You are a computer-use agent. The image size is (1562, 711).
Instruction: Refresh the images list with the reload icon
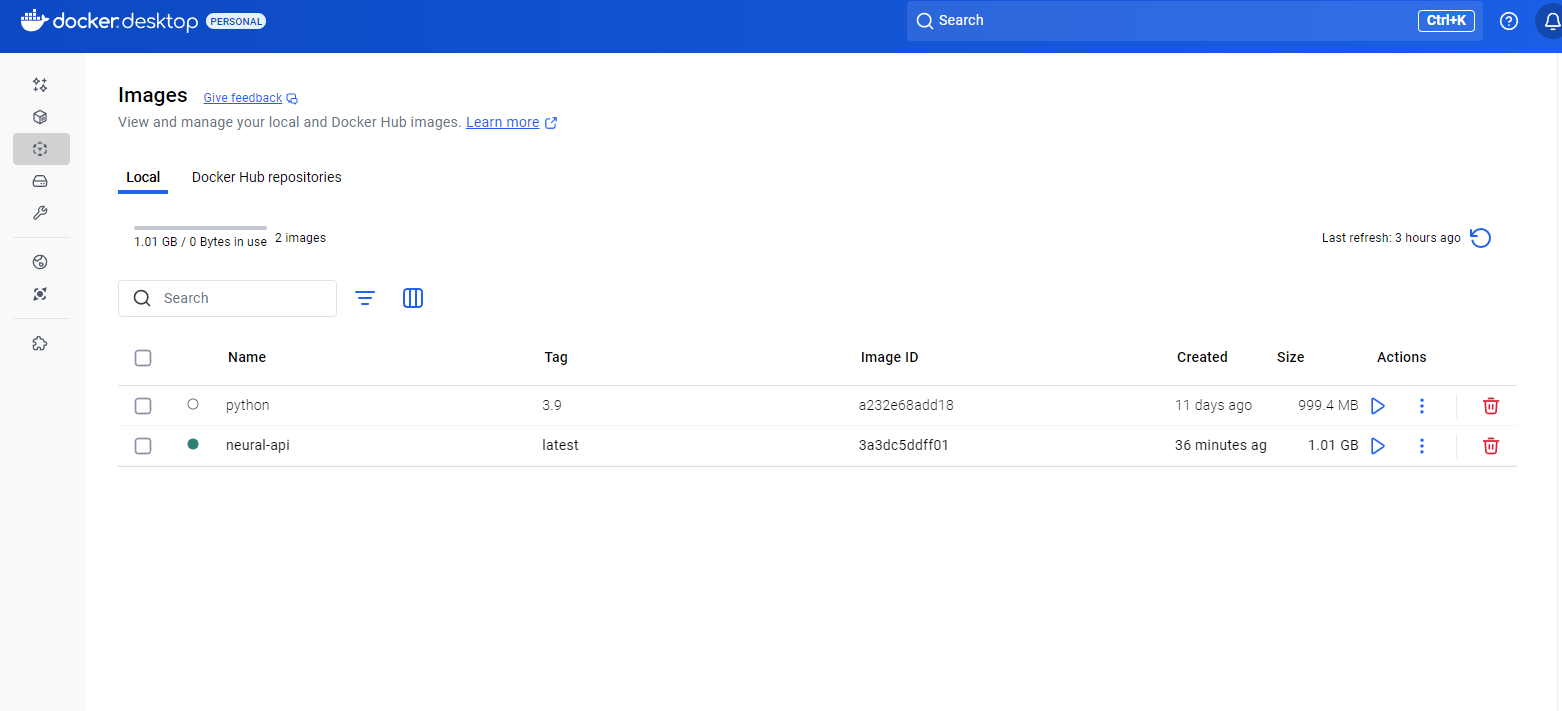click(x=1481, y=238)
